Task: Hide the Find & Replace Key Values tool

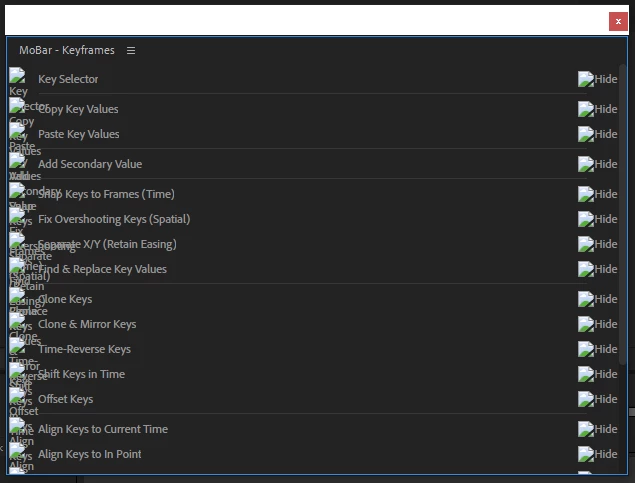Action: click(x=598, y=269)
